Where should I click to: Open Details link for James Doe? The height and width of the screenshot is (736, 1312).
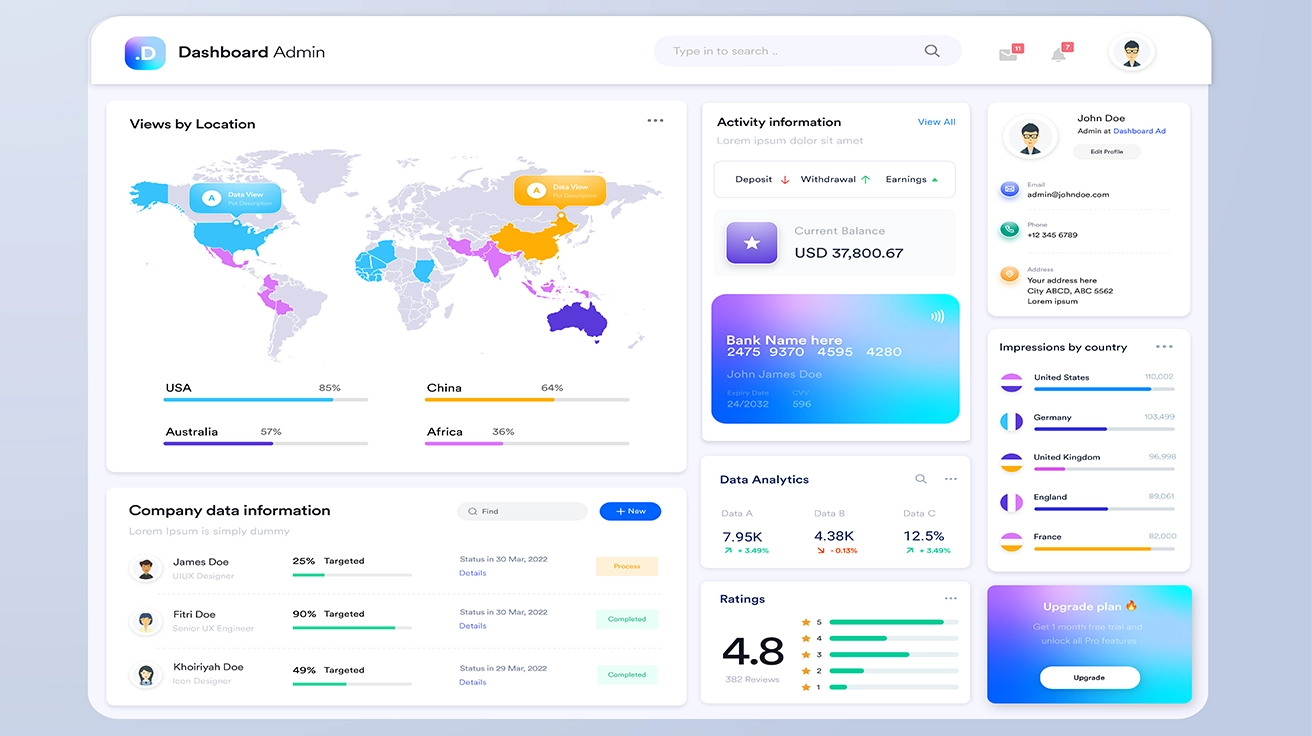[473, 573]
